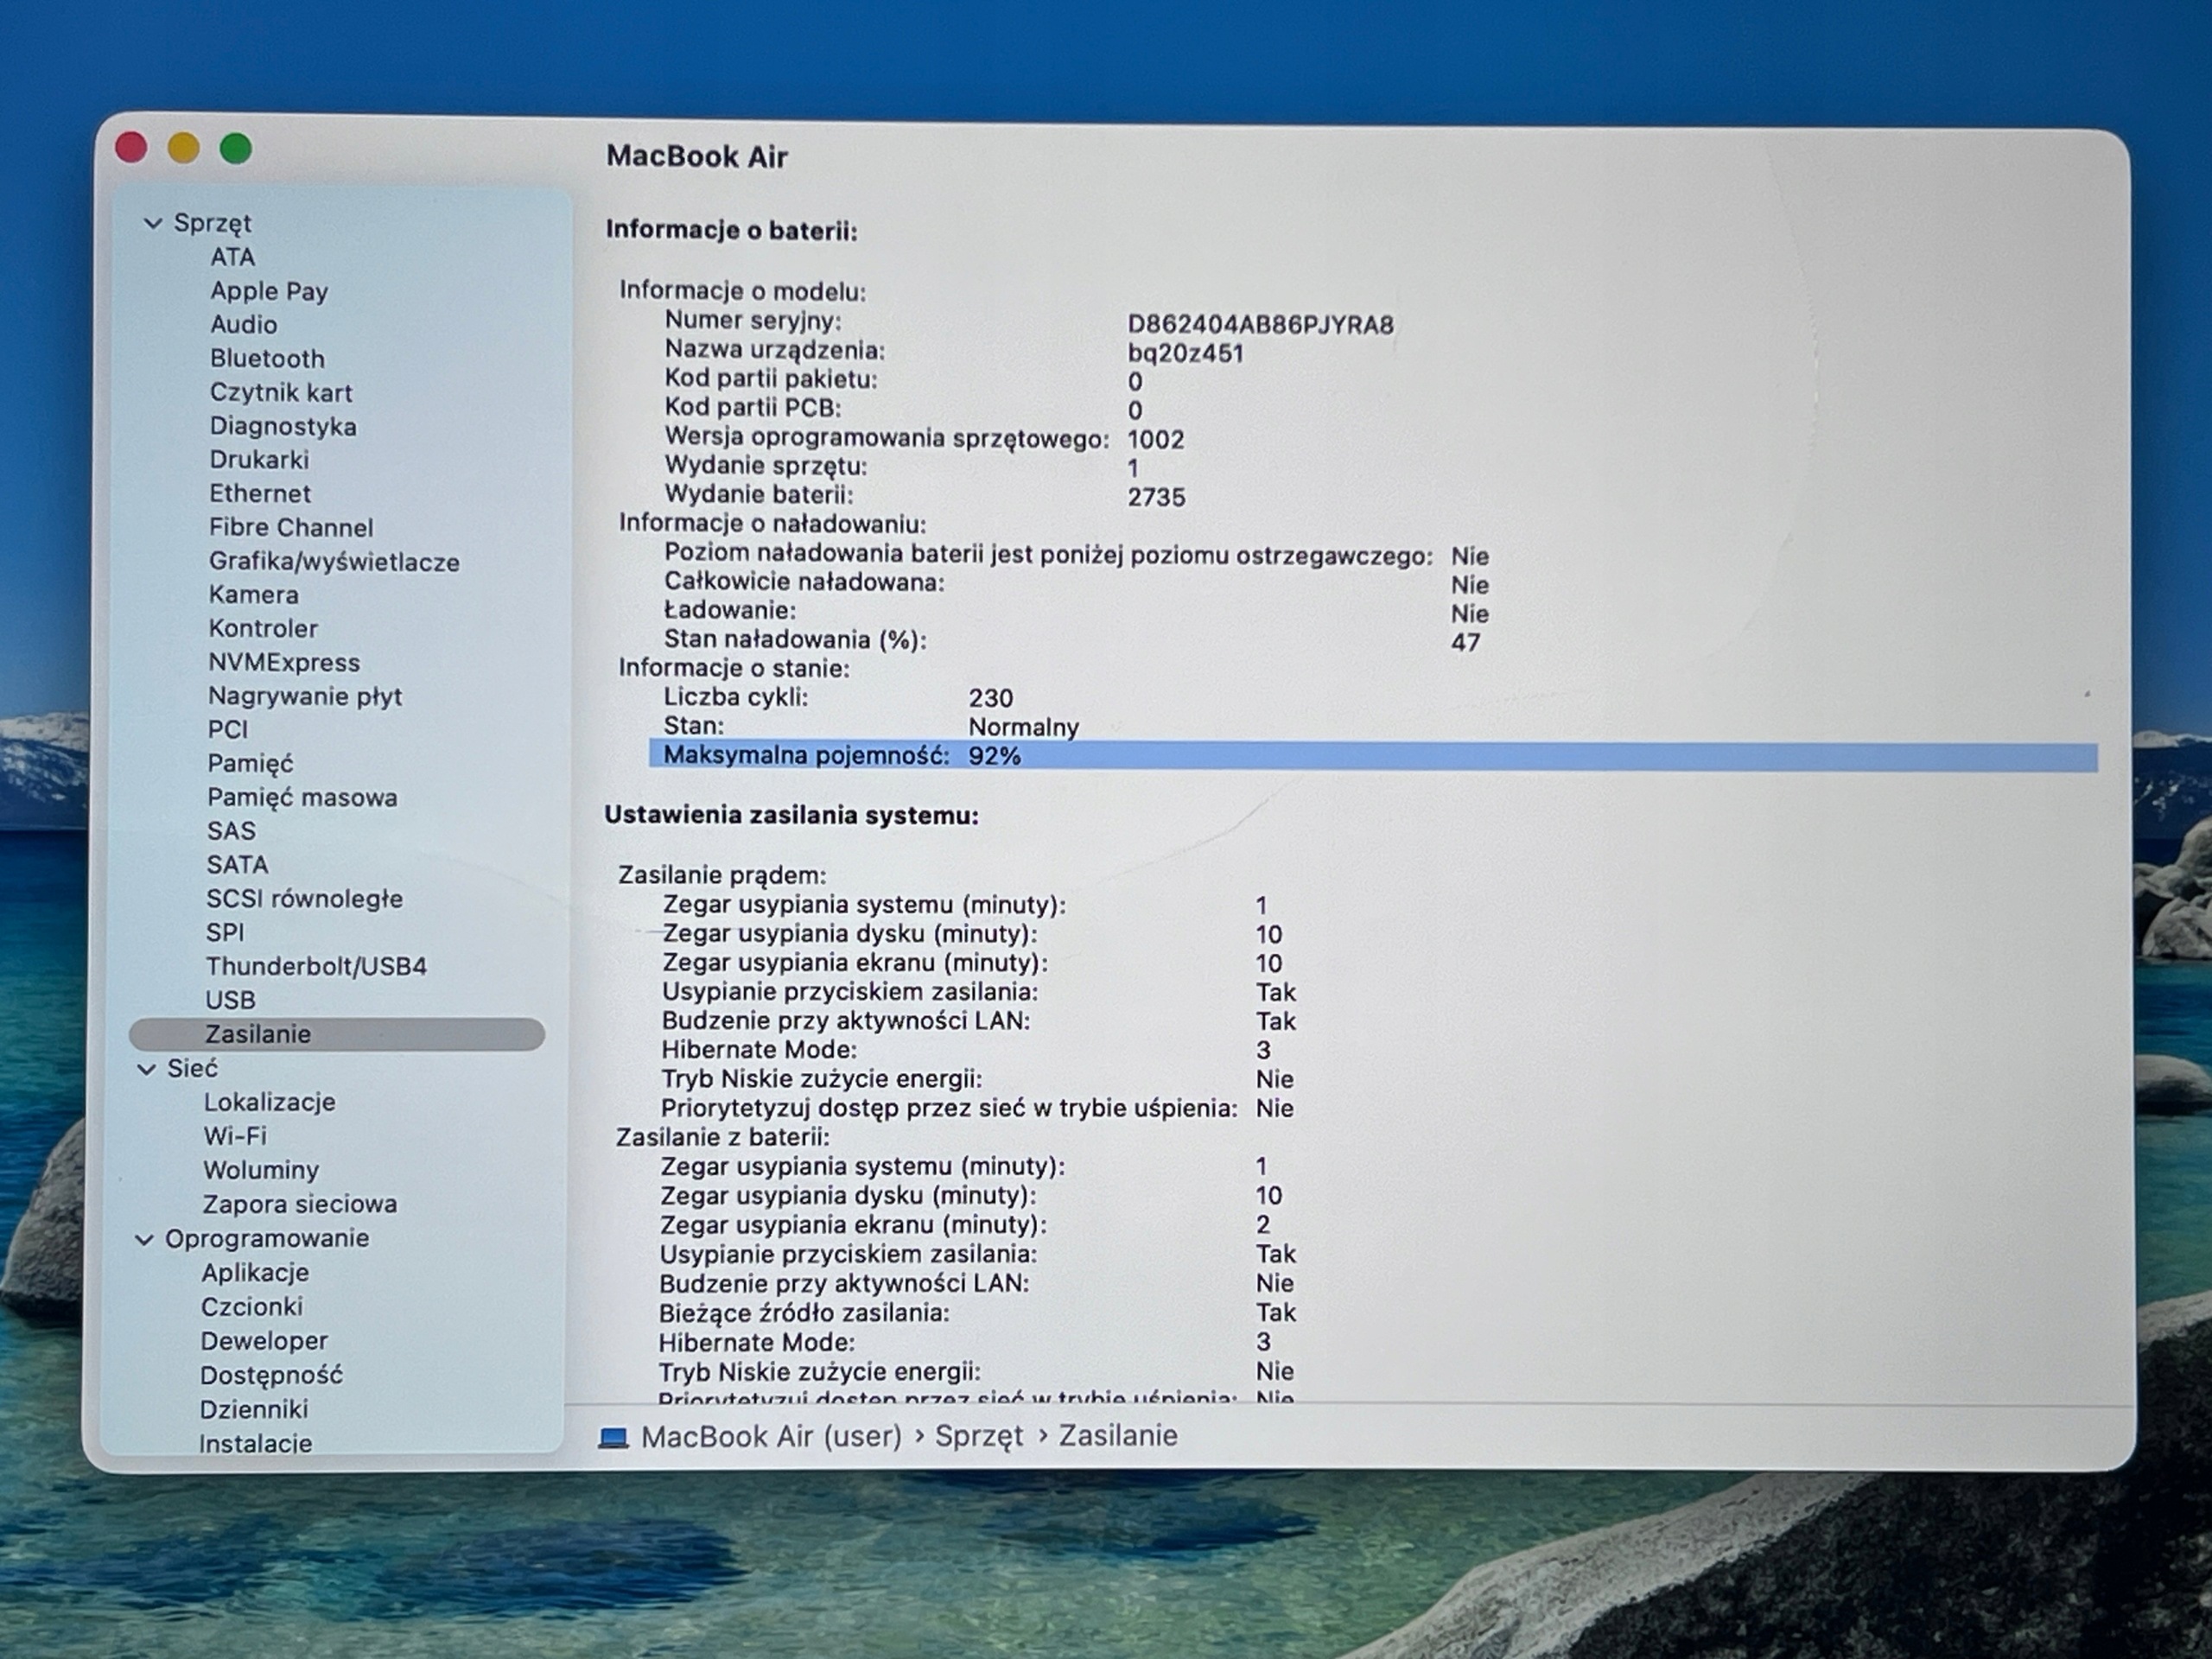Select NVMExpress in the sidebar
Screen dimensions: 2212x1659
click(x=284, y=662)
